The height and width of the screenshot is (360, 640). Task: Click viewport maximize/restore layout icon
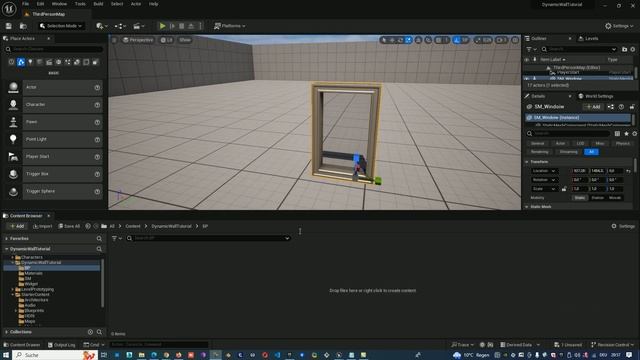click(x=515, y=40)
